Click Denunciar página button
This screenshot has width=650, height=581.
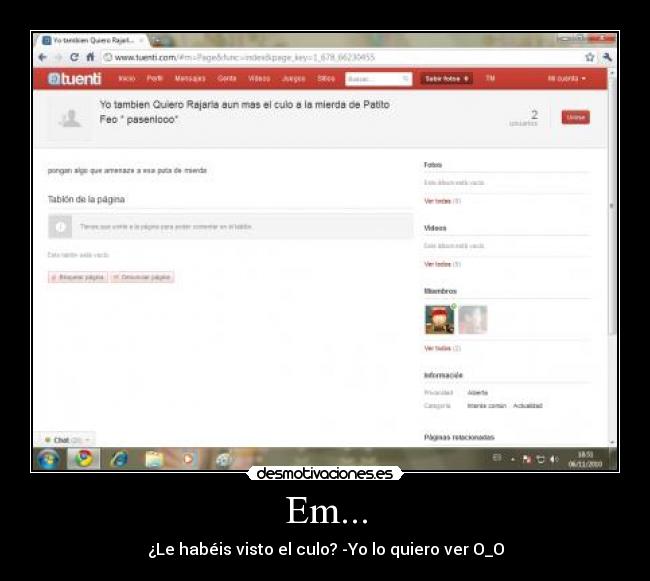click(142, 277)
